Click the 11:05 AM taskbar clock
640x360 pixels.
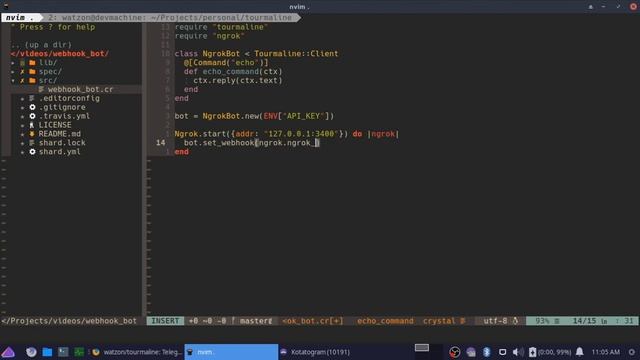pos(605,352)
